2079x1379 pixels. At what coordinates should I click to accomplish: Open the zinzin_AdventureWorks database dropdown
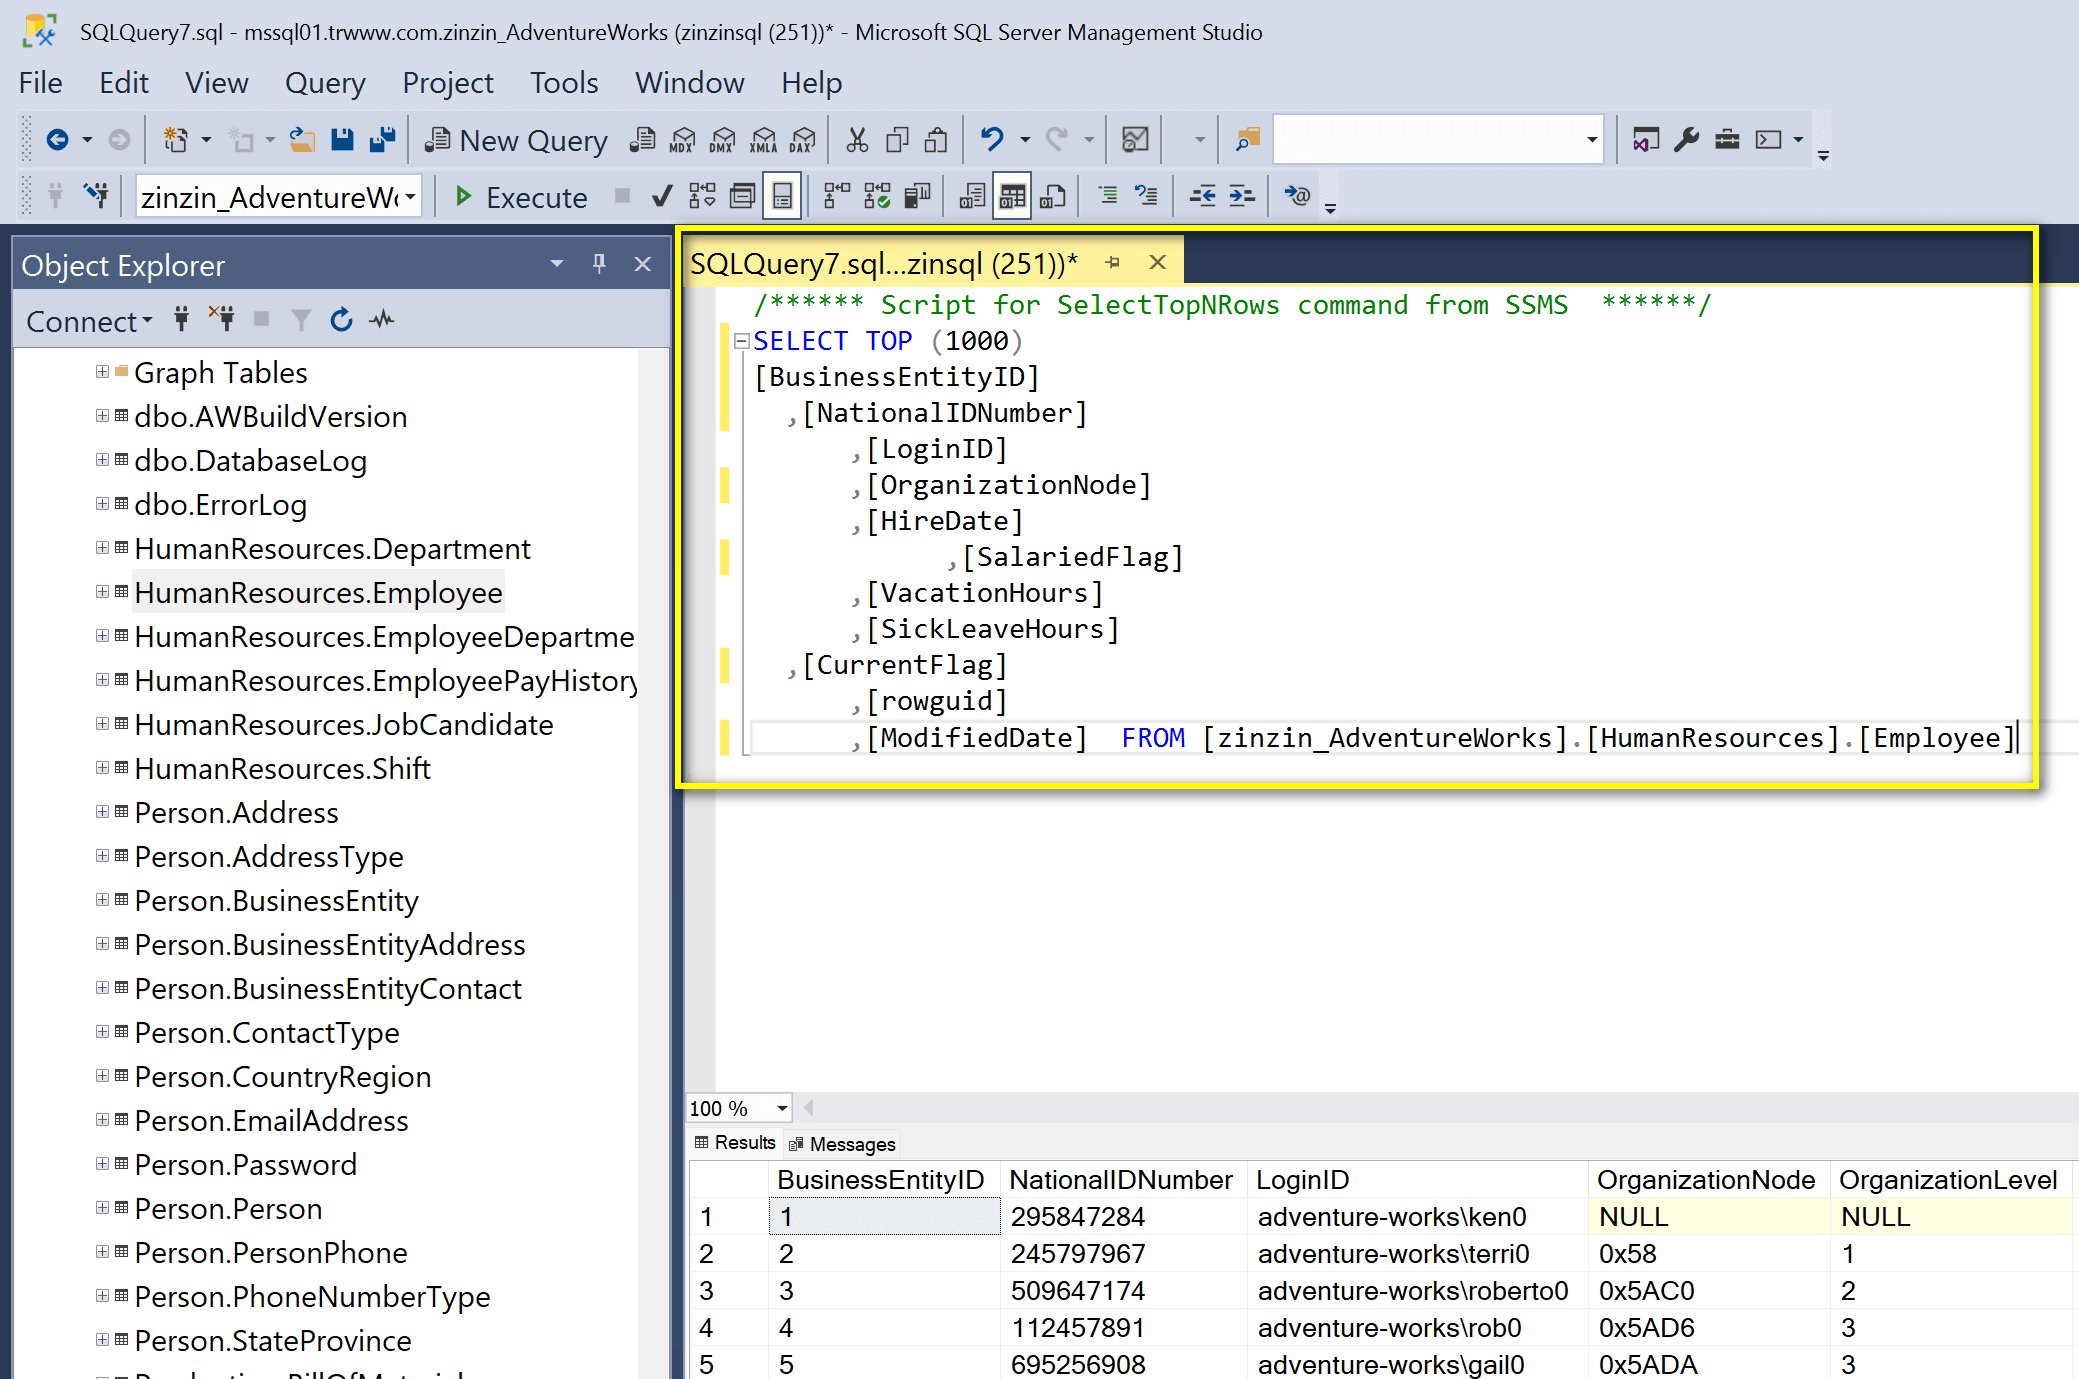(x=410, y=197)
